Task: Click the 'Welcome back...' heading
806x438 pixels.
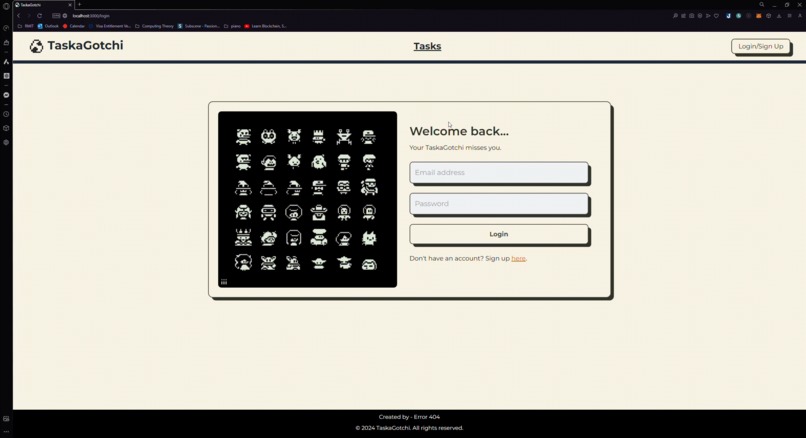Action: pos(459,131)
